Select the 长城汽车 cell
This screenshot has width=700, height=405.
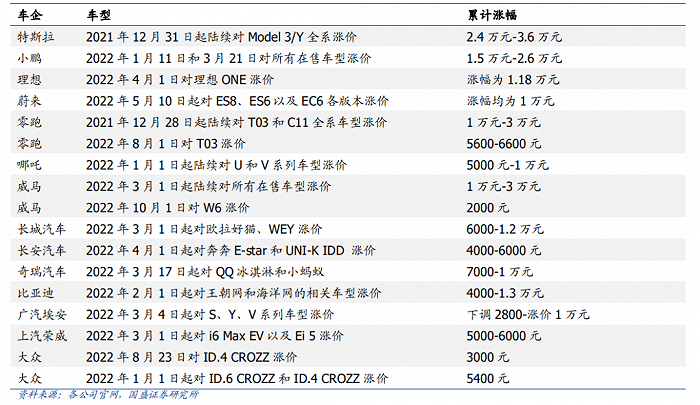(x=42, y=229)
